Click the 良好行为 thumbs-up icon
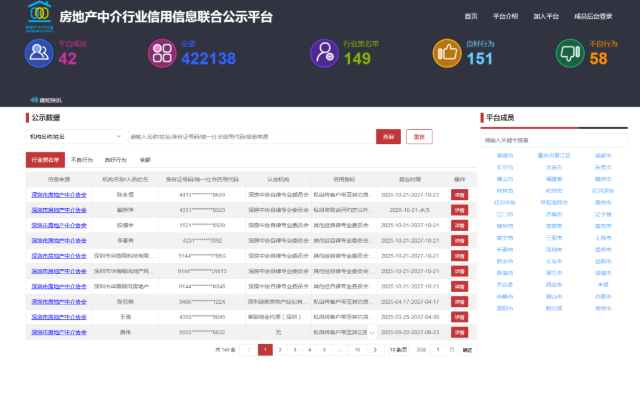 click(x=447, y=53)
